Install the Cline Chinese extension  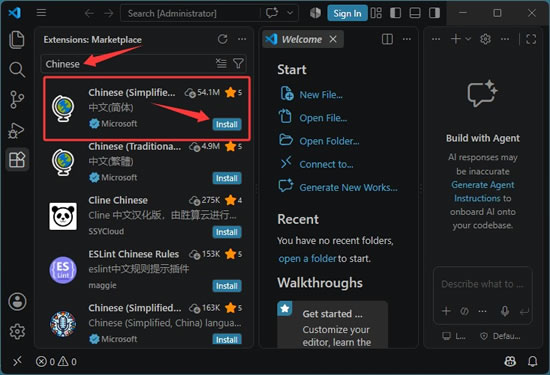[227, 232]
